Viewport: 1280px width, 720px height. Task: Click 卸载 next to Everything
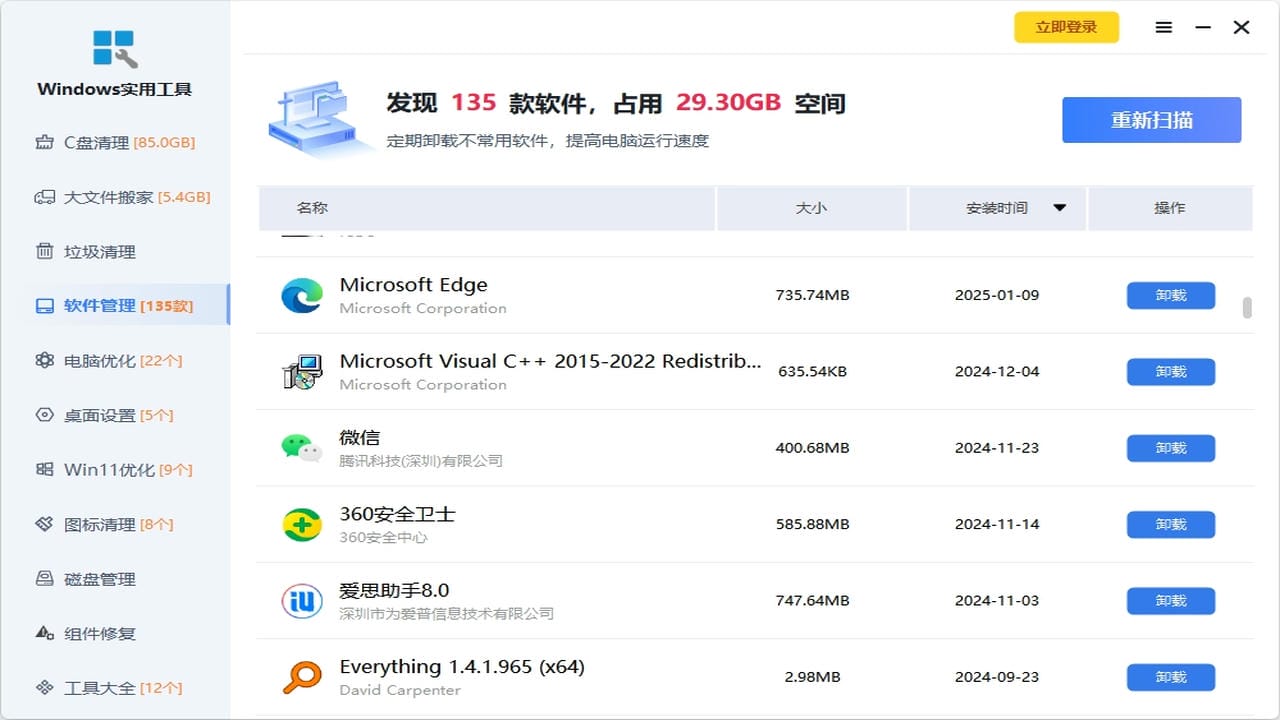pyautogui.click(x=1170, y=677)
